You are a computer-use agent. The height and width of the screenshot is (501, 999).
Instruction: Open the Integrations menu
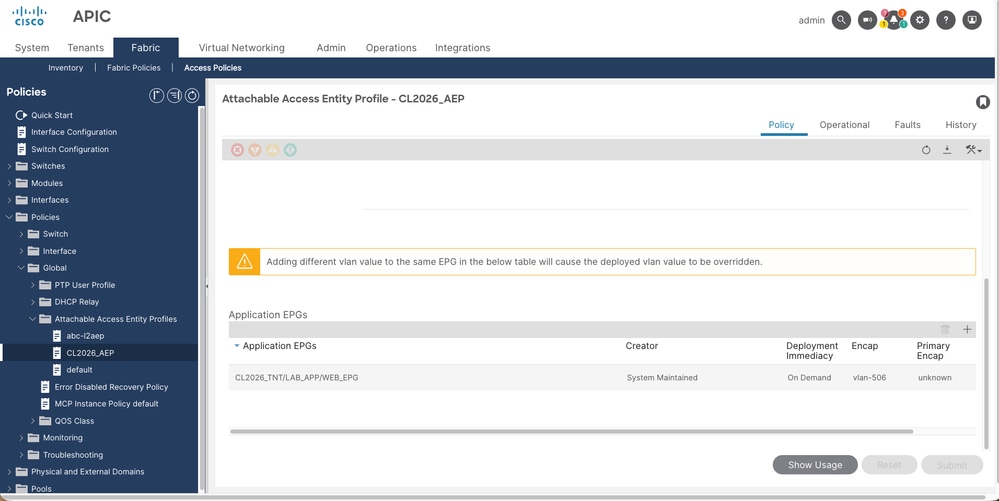[x=463, y=48]
